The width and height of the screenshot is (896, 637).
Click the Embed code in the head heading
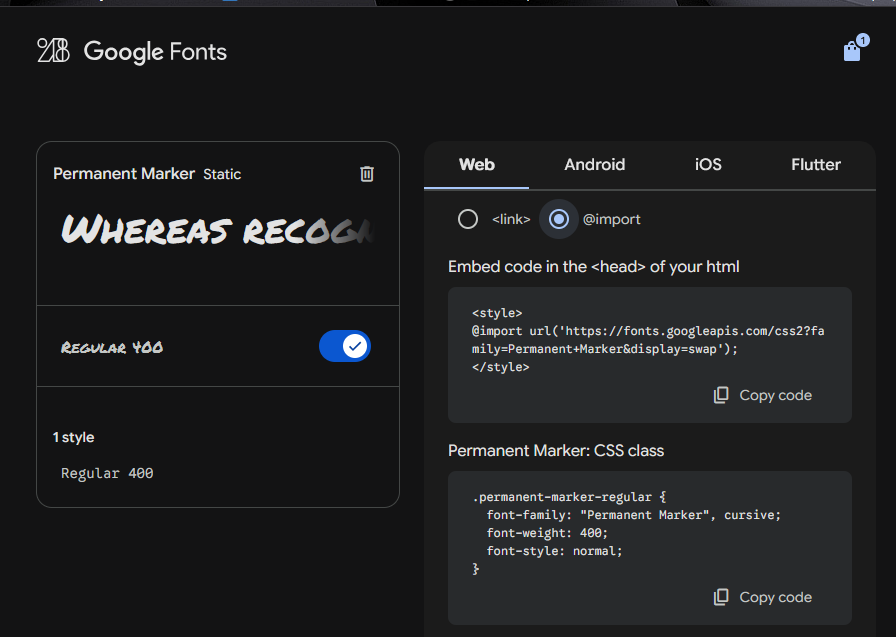point(594,267)
